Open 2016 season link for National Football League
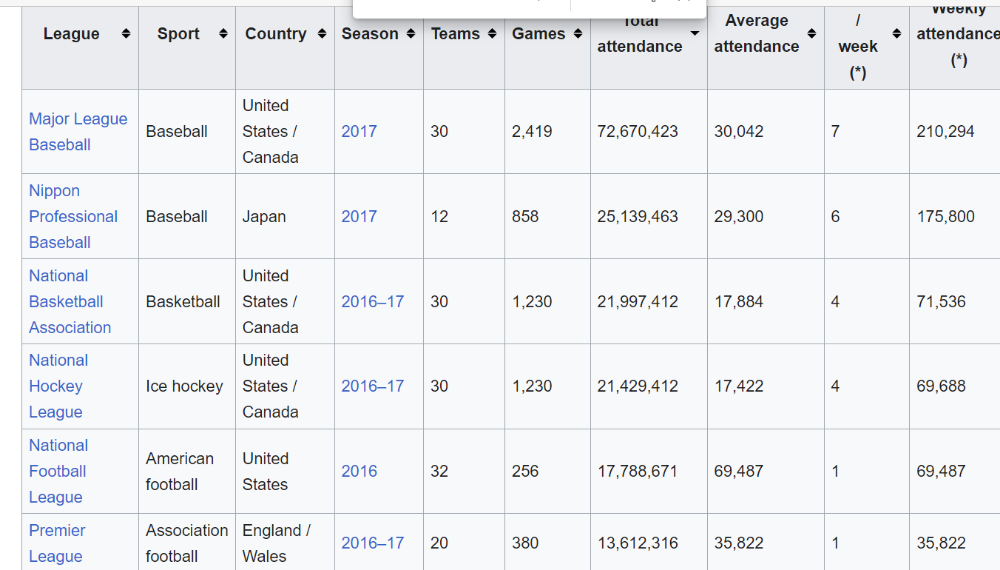This screenshot has width=1000, height=570. click(359, 471)
